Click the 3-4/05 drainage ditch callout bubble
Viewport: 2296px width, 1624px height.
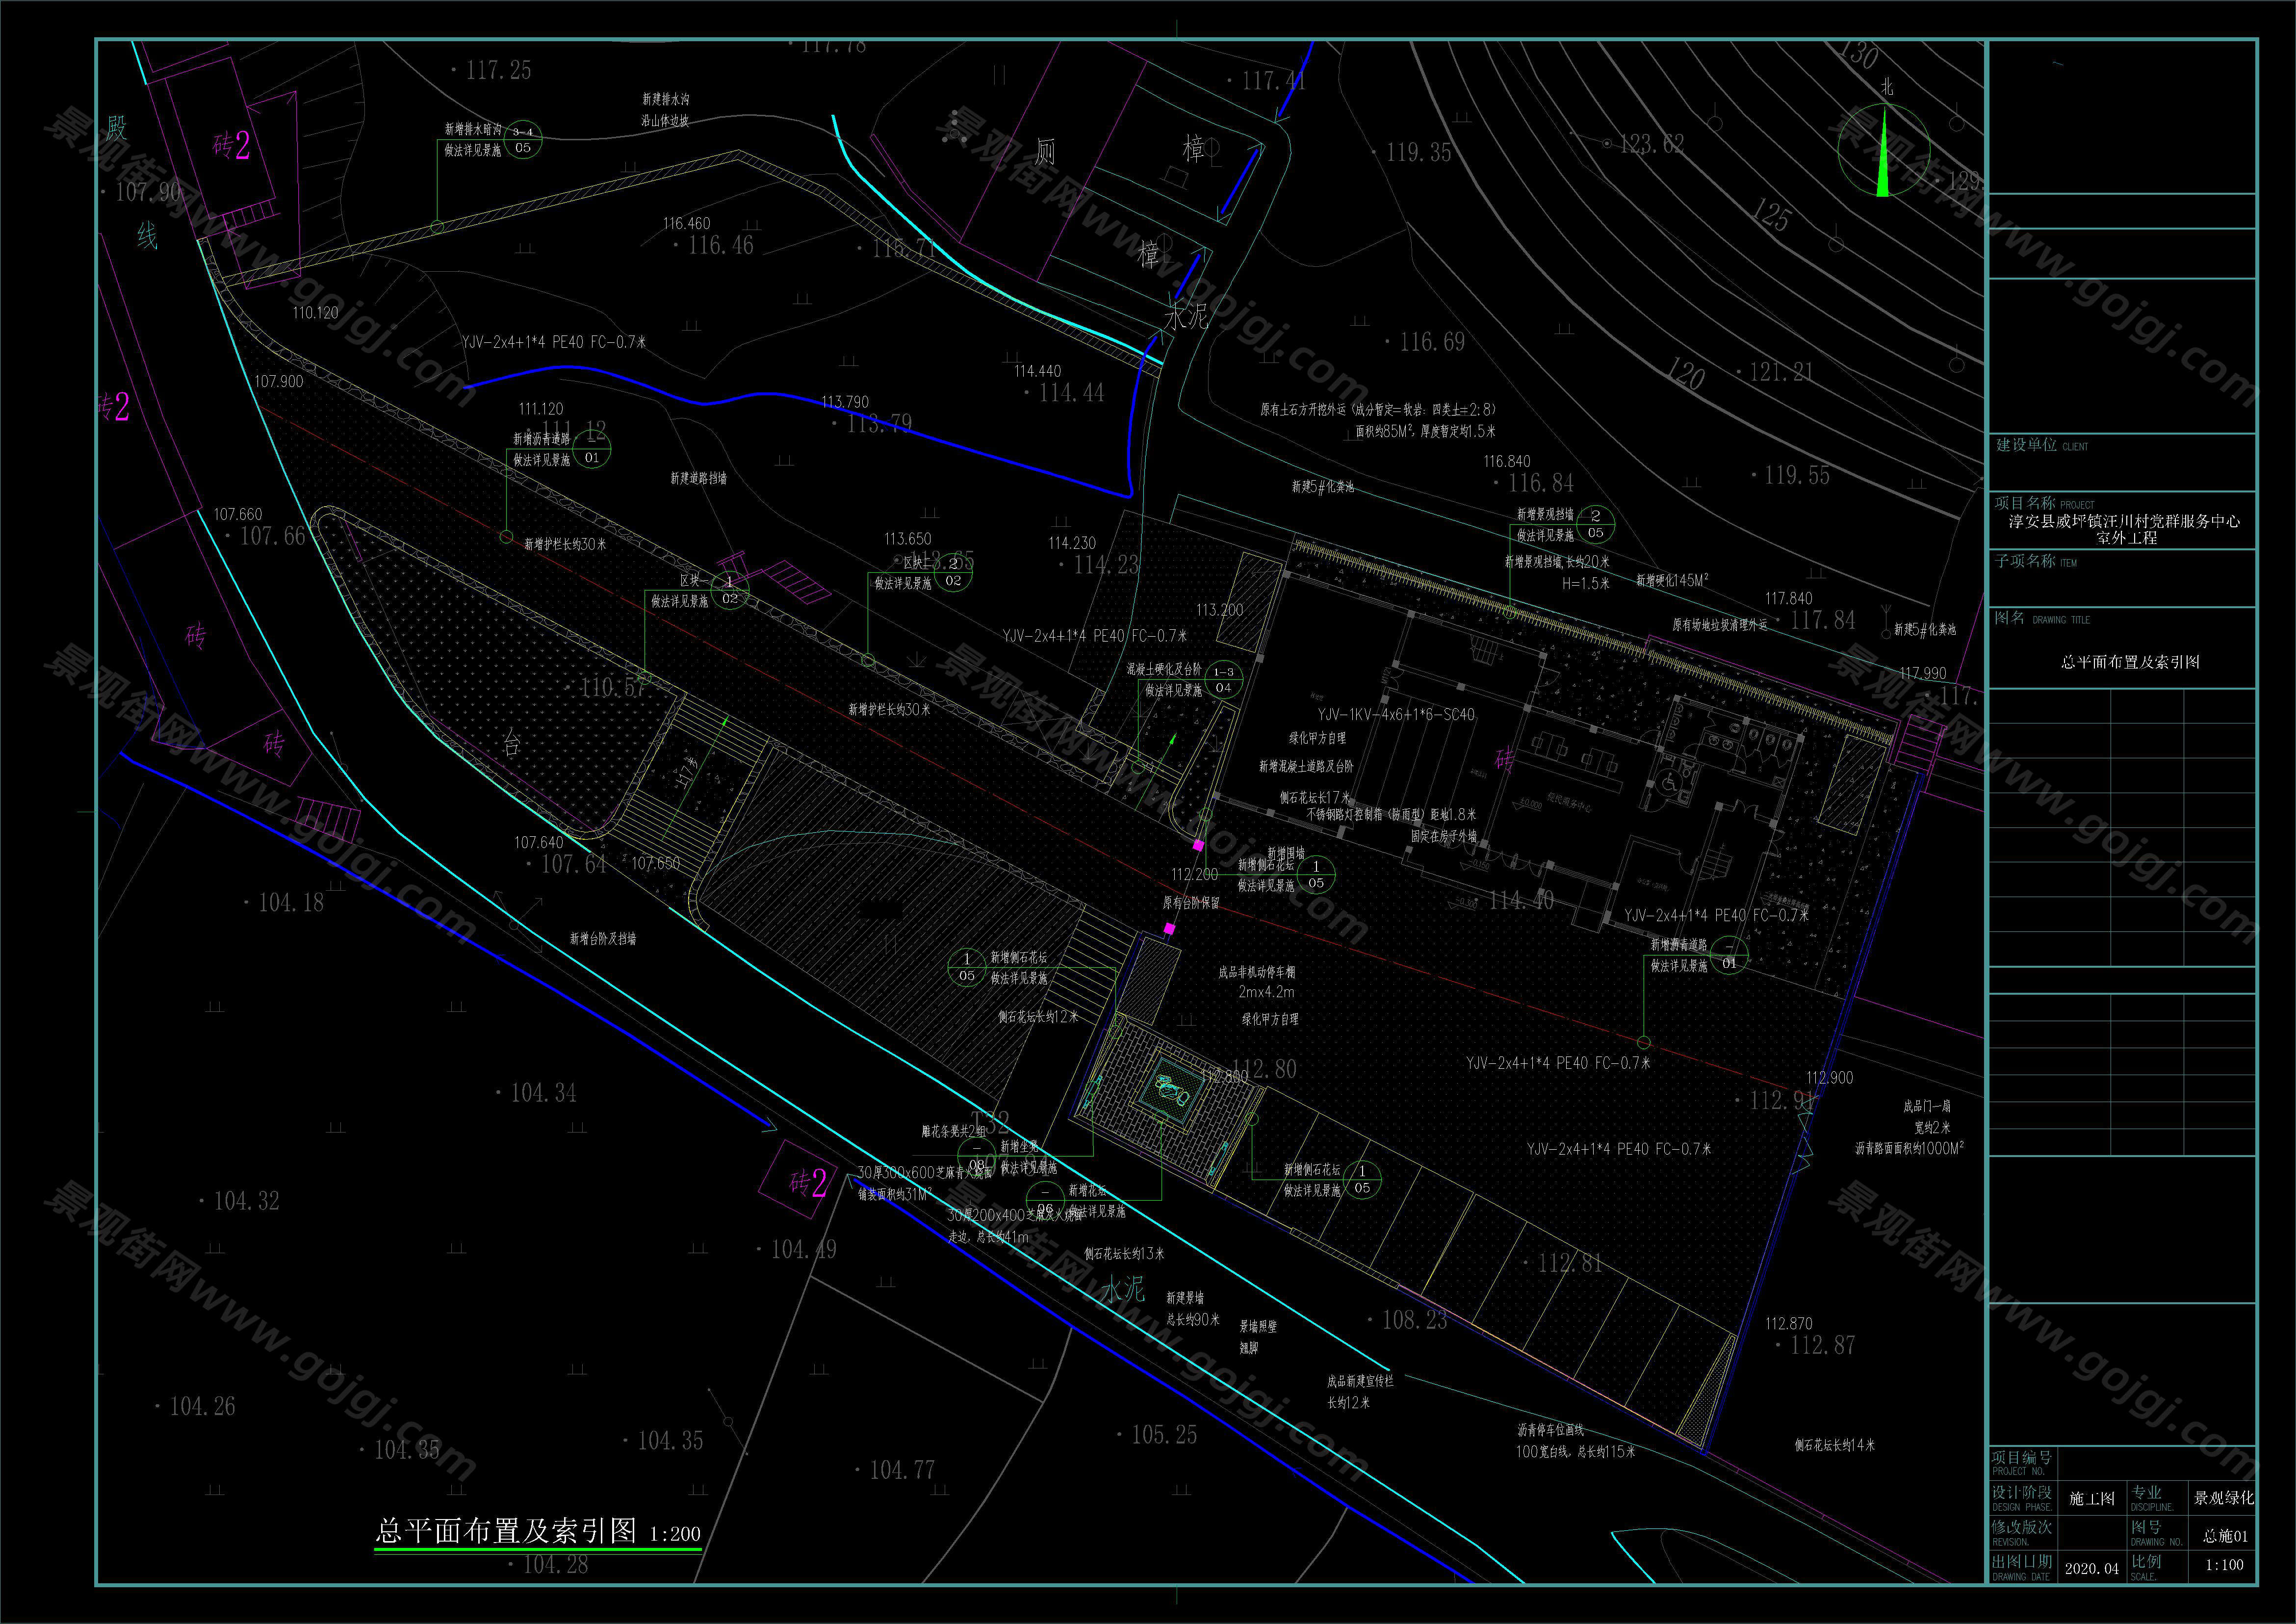coord(523,139)
